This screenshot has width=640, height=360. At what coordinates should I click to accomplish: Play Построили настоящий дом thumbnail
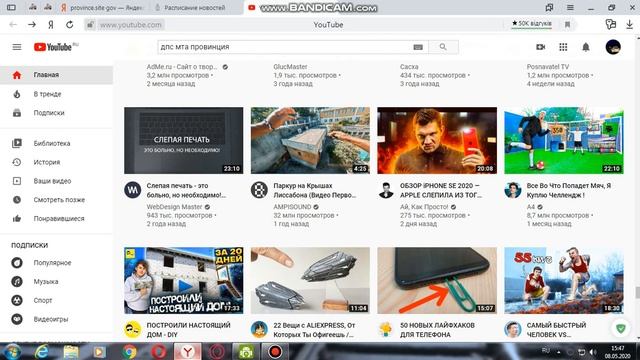pyautogui.click(x=184, y=280)
